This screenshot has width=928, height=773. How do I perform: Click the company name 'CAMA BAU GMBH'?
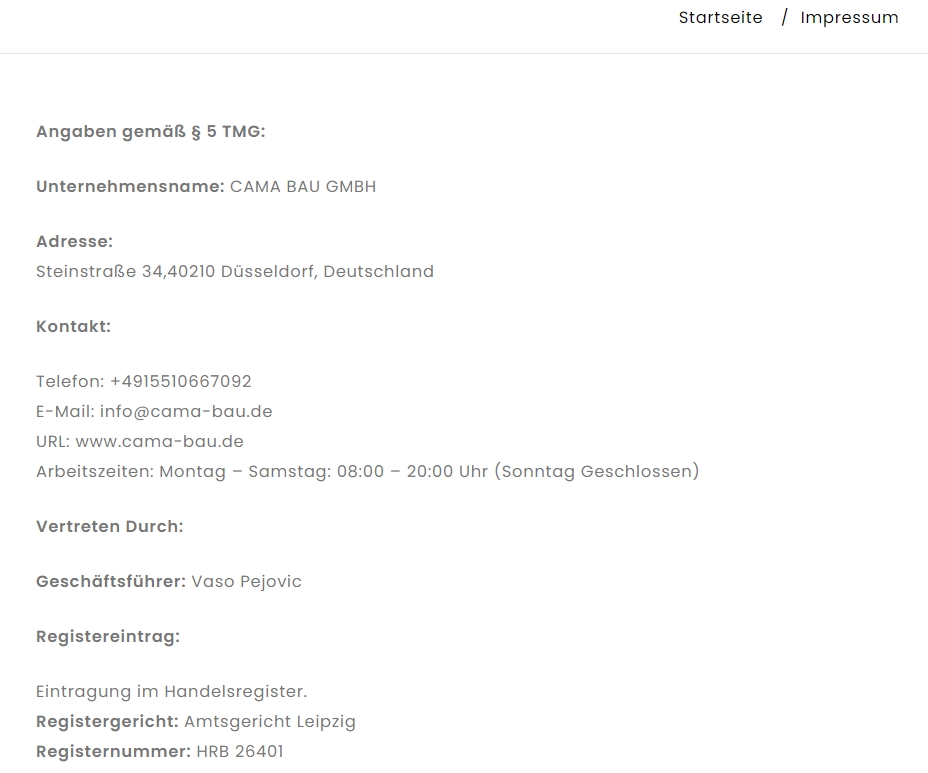click(303, 186)
